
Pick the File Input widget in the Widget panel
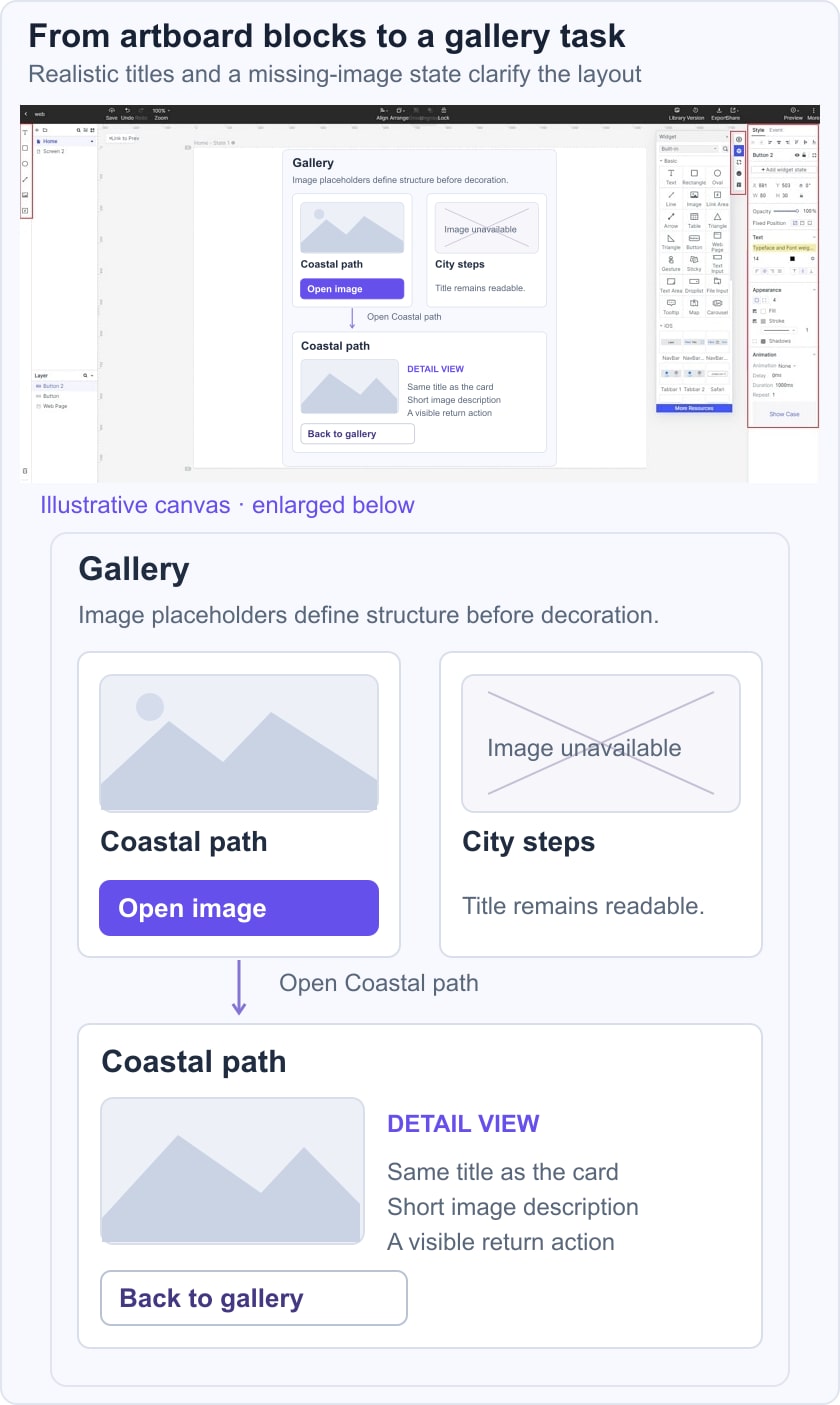717,285
